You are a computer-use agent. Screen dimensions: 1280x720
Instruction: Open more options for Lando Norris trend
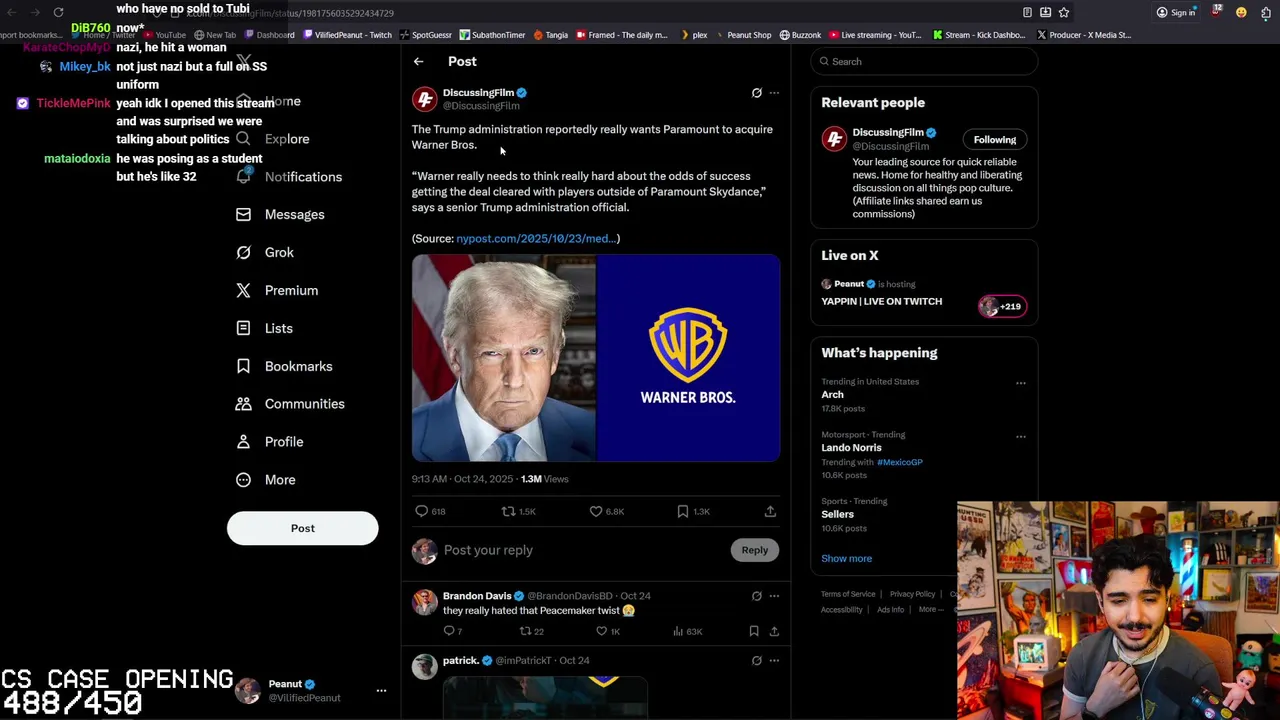[1021, 436]
